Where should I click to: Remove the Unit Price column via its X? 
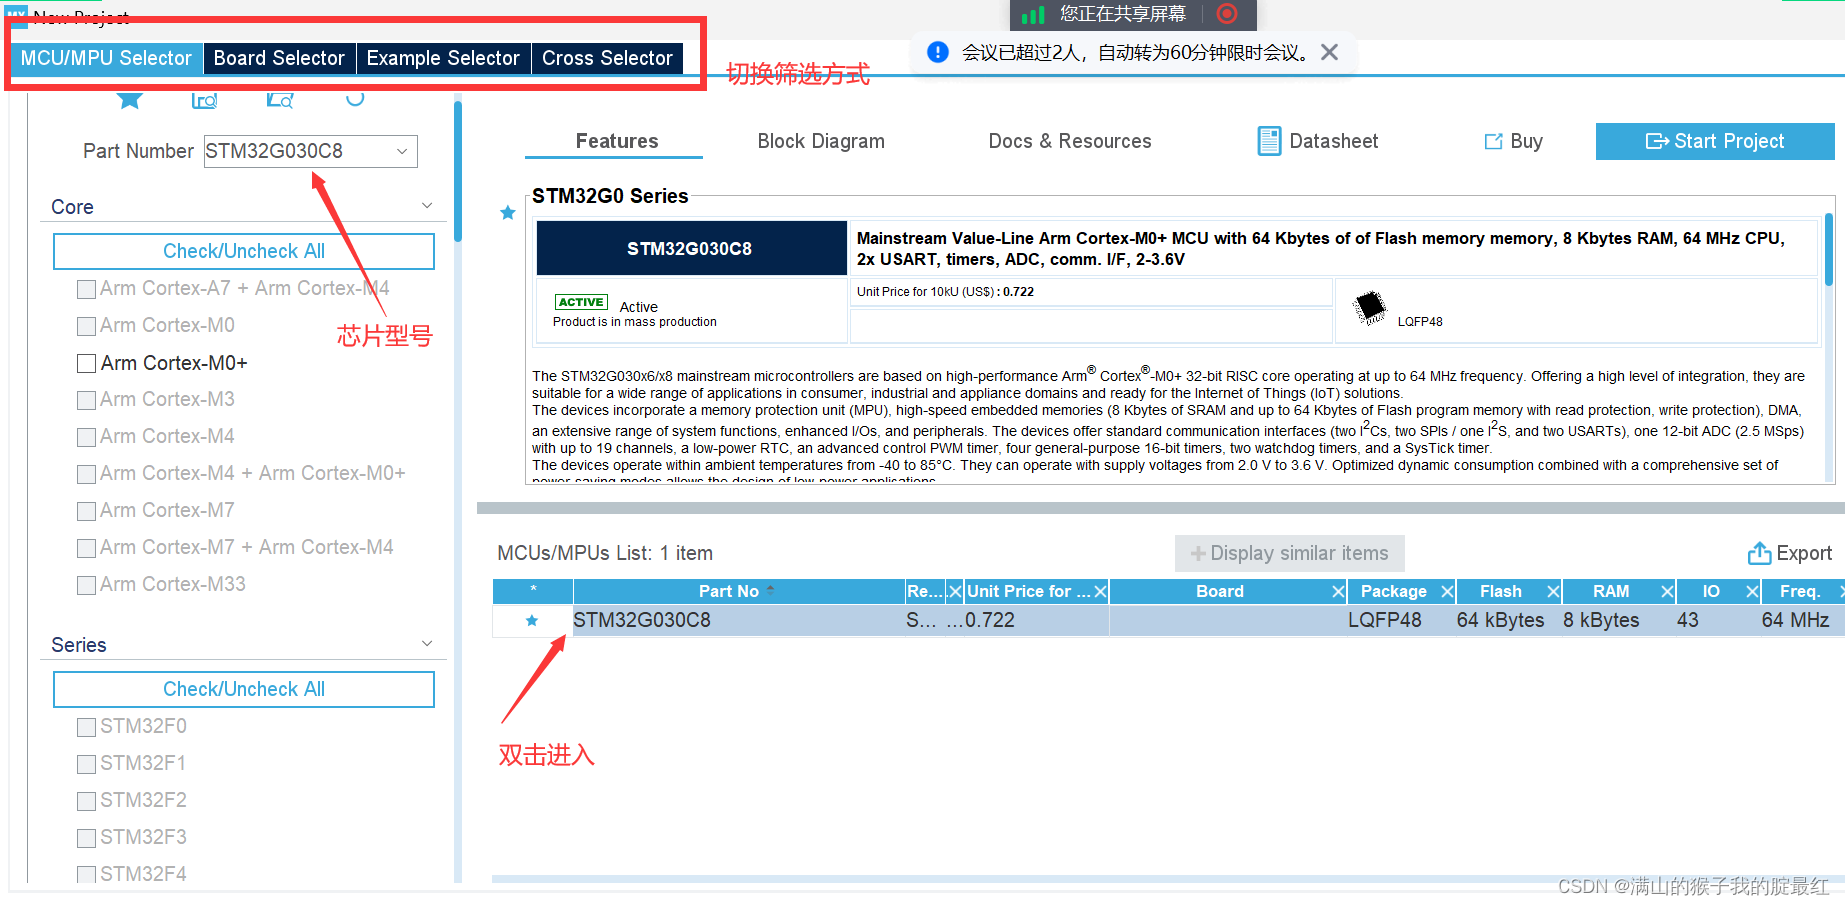tap(1100, 592)
